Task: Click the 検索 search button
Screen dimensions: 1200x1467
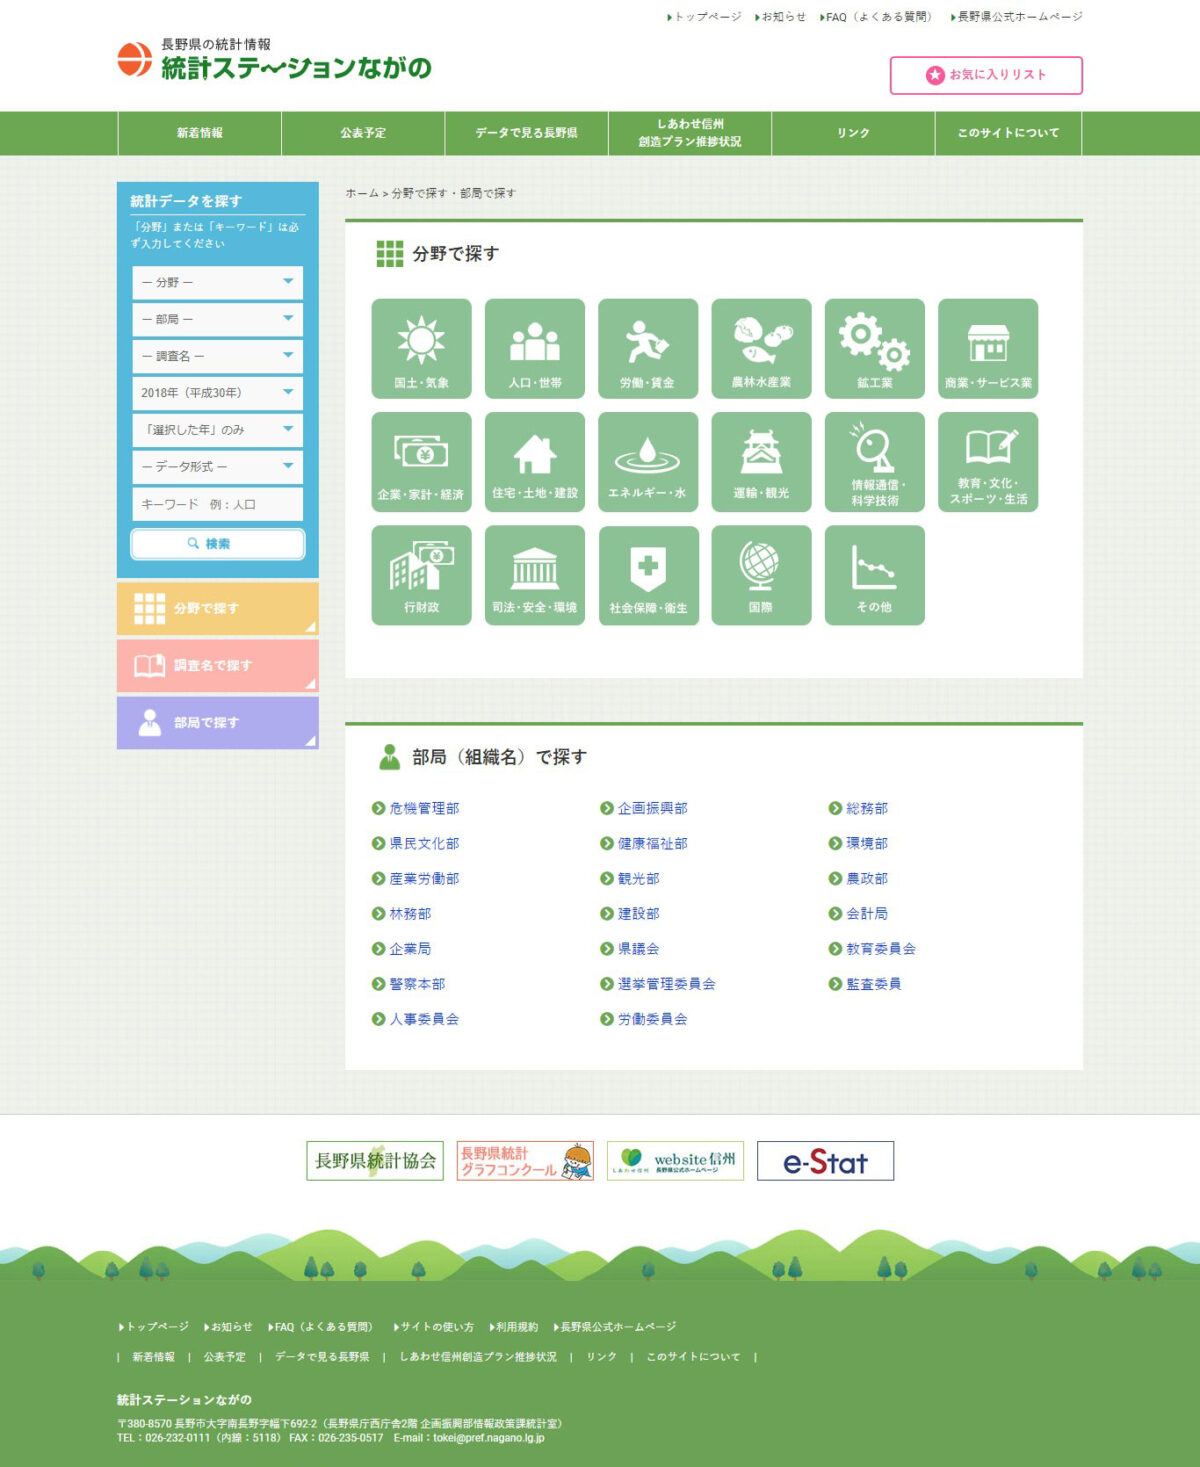Action: (x=217, y=544)
